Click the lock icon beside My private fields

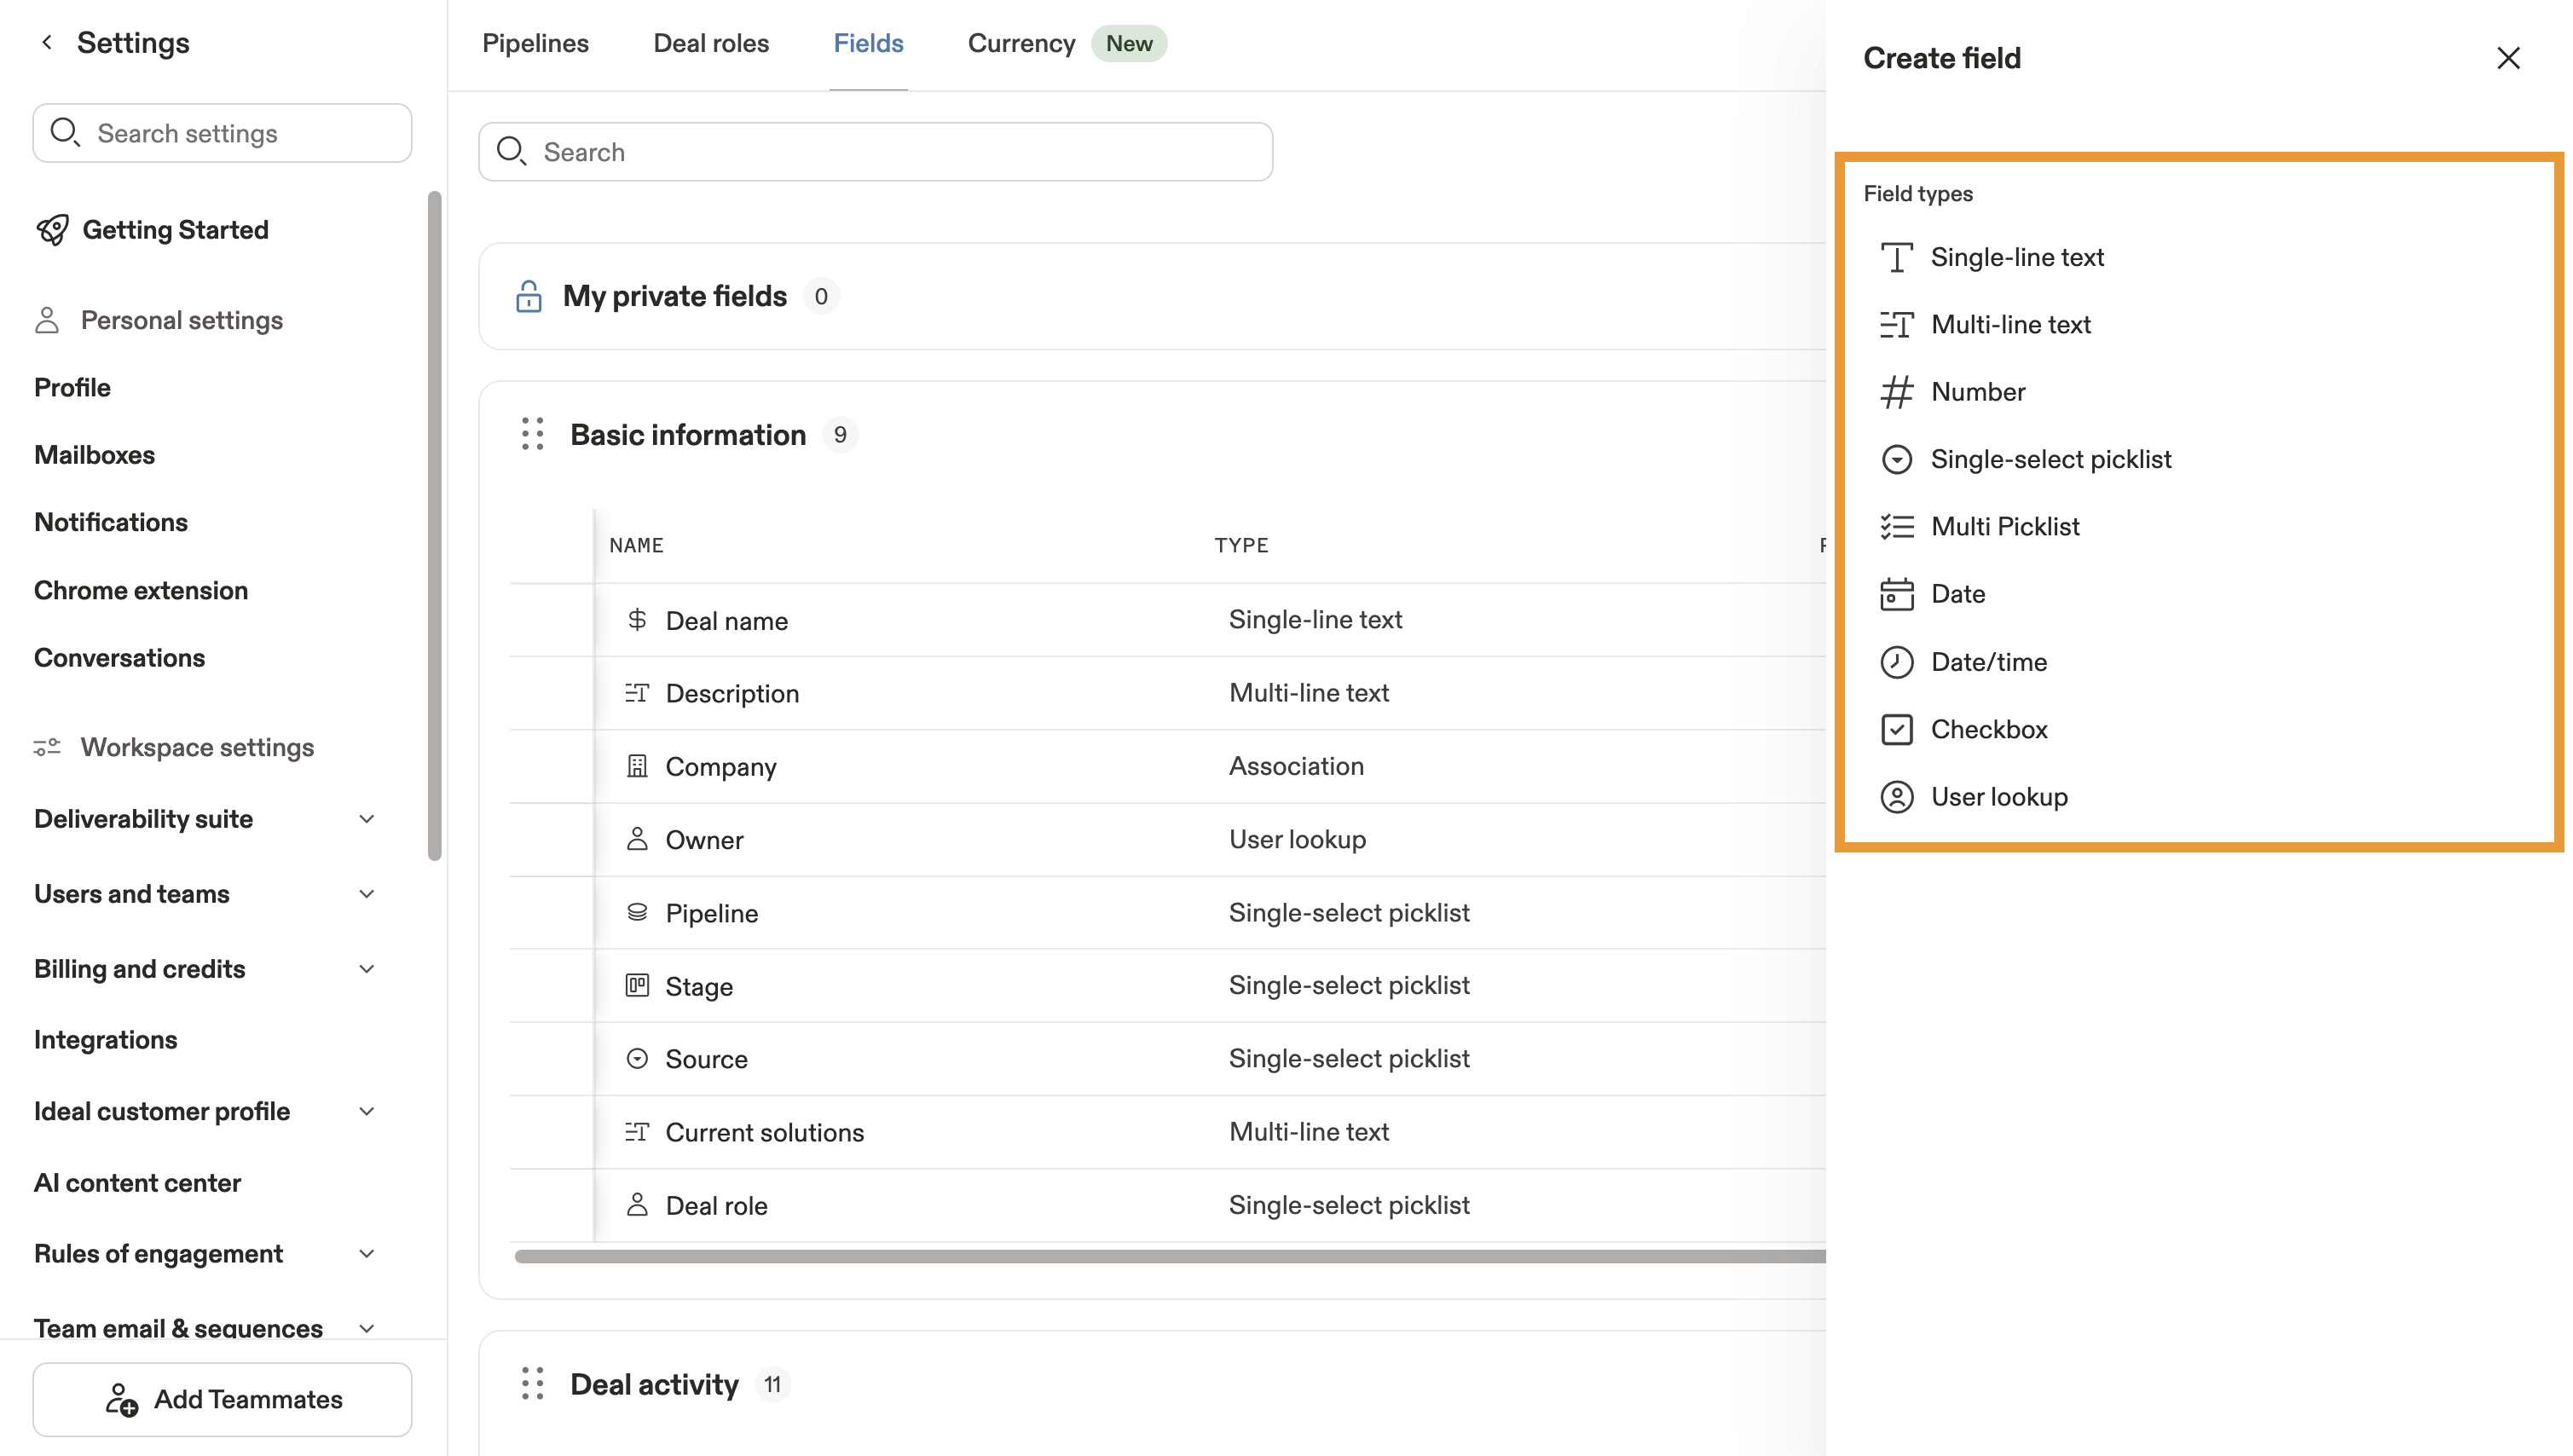528,296
